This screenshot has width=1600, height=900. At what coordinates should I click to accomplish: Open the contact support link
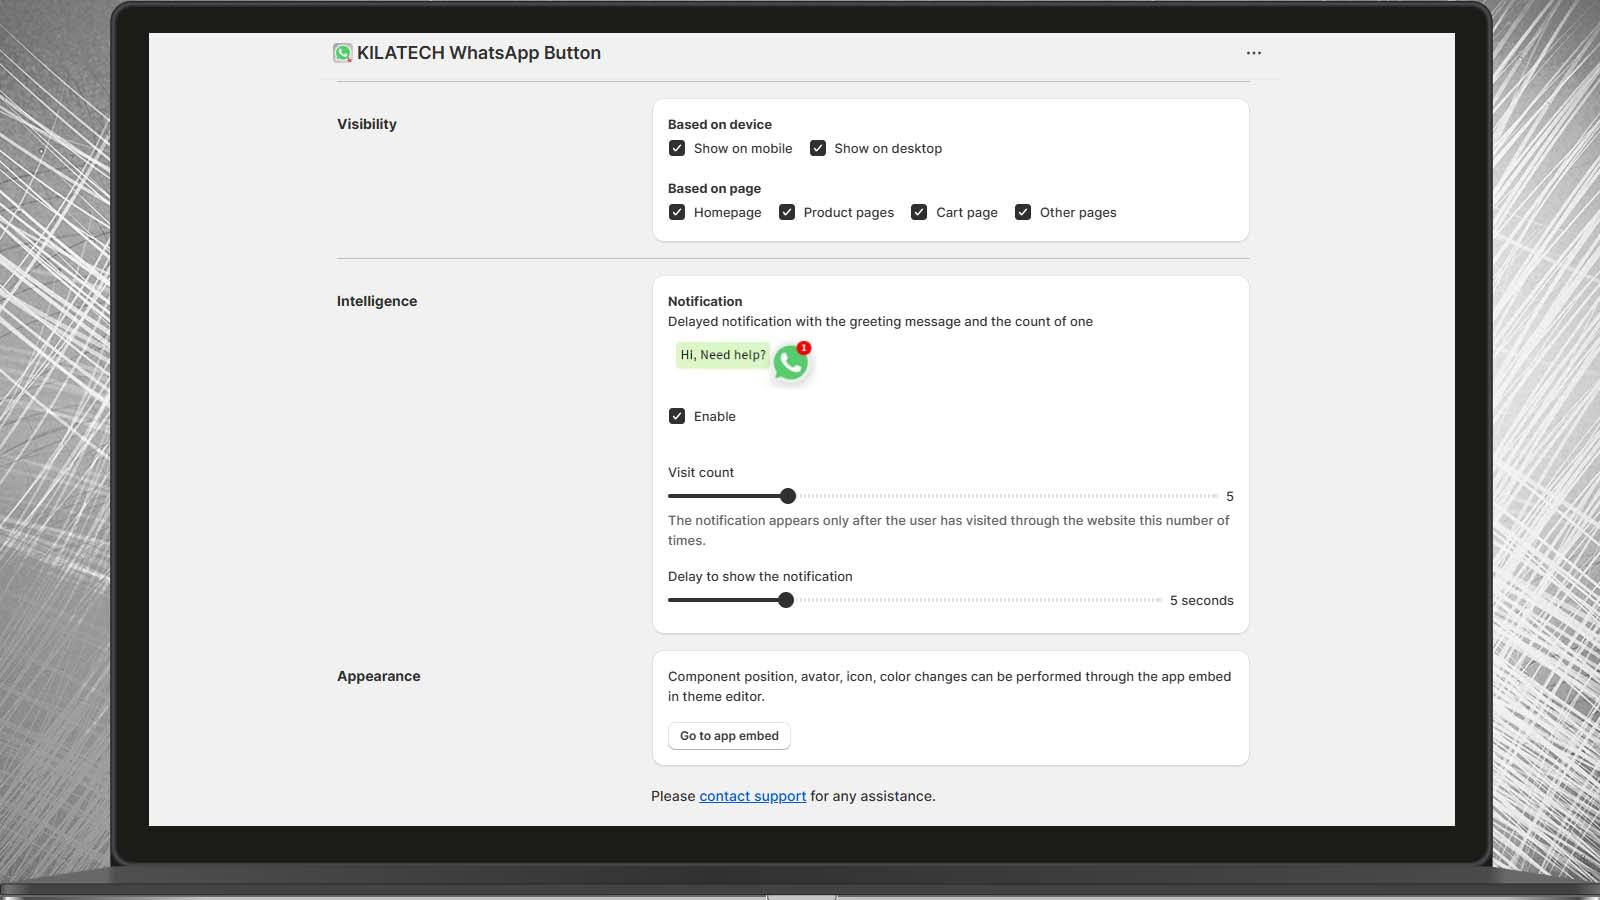[x=752, y=796]
